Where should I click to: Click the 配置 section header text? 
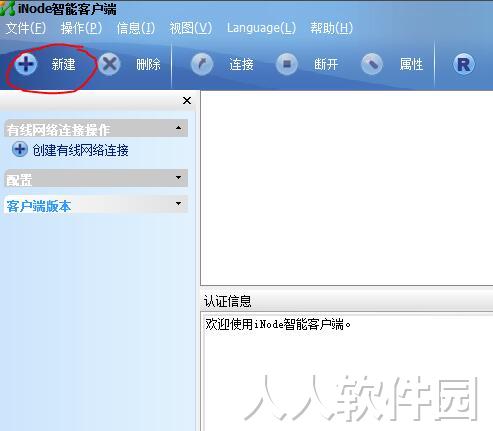point(19,180)
